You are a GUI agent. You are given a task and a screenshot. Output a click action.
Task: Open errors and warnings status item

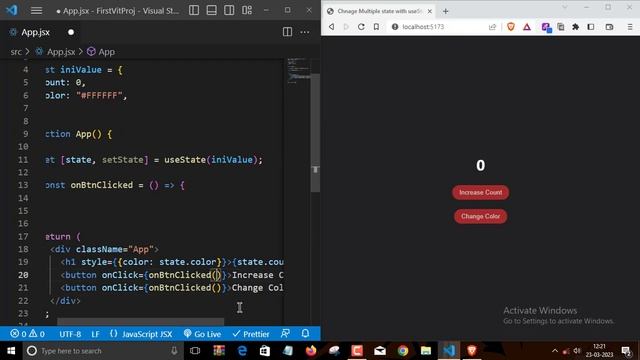pyautogui.click(x=27, y=334)
